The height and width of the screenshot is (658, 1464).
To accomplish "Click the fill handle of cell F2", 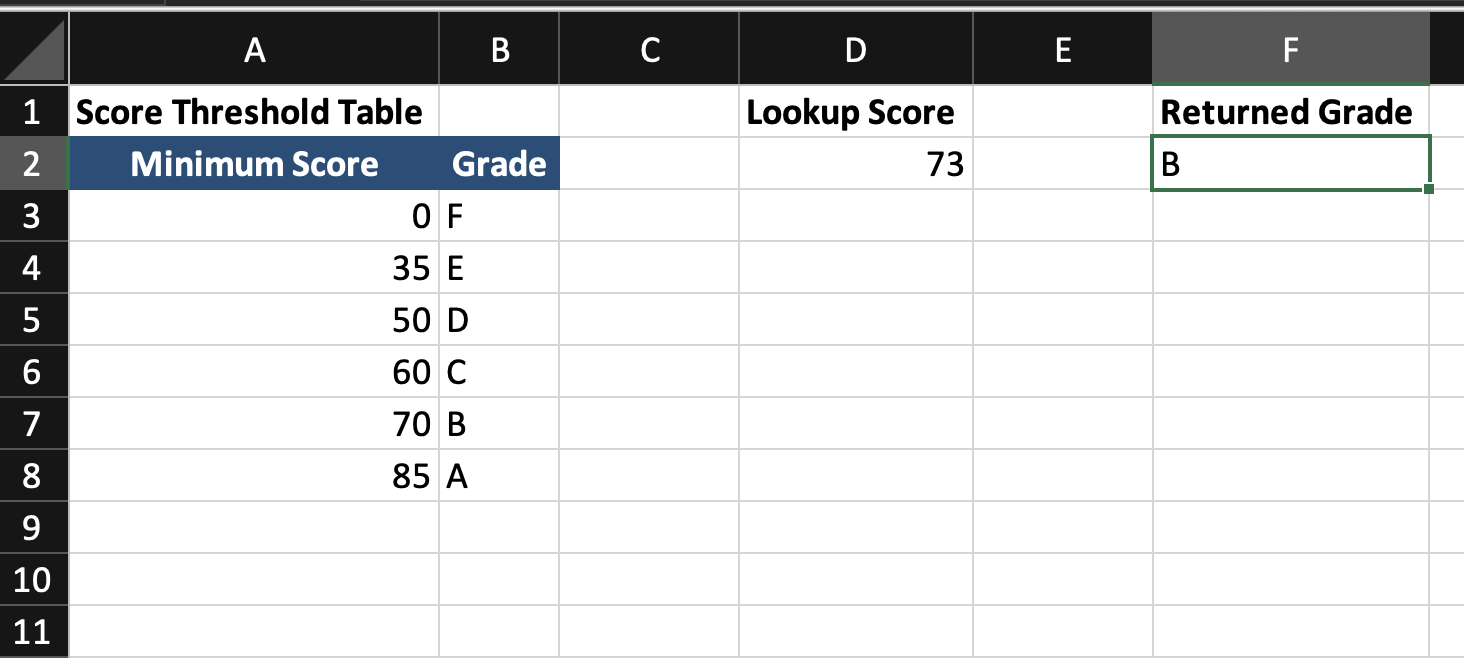I will pos(1428,187).
